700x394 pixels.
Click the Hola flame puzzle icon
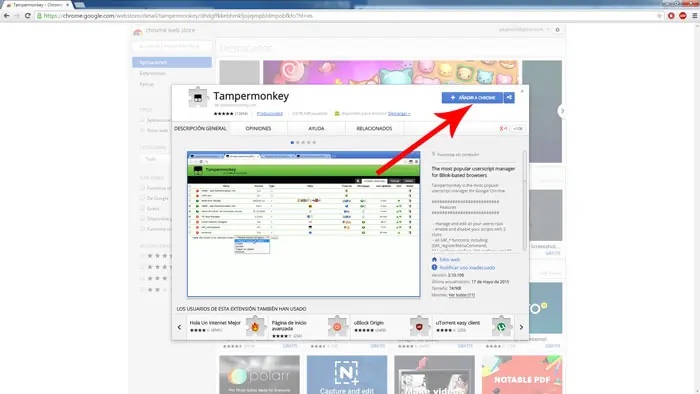point(255,327)
